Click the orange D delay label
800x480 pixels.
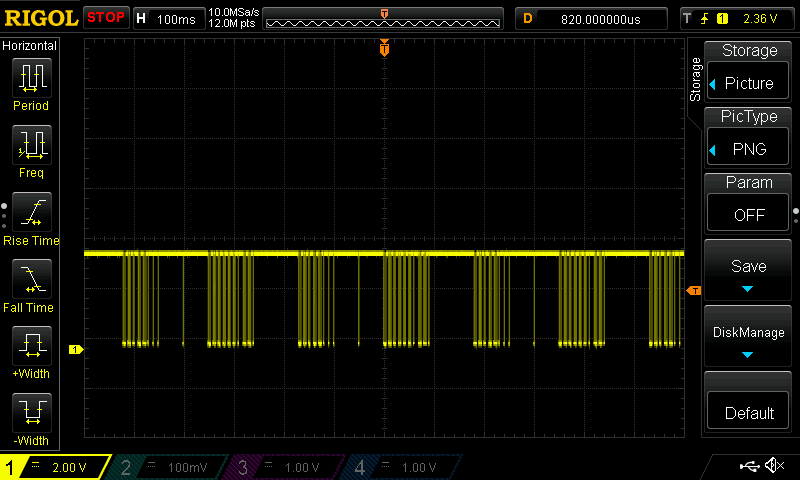coord(528,19)
